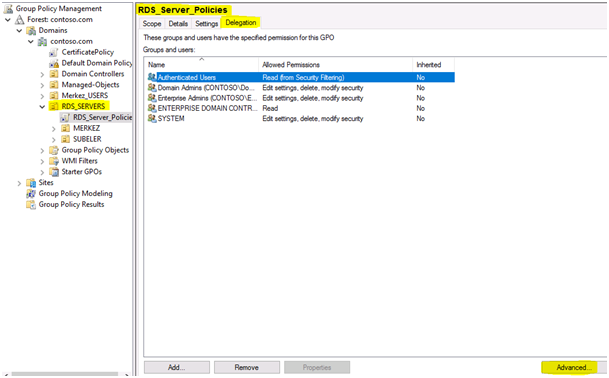Viewport: 609px width, 378px height.
Task: Expand the Group Policy Objects container
Action: [x=42, y=150]
